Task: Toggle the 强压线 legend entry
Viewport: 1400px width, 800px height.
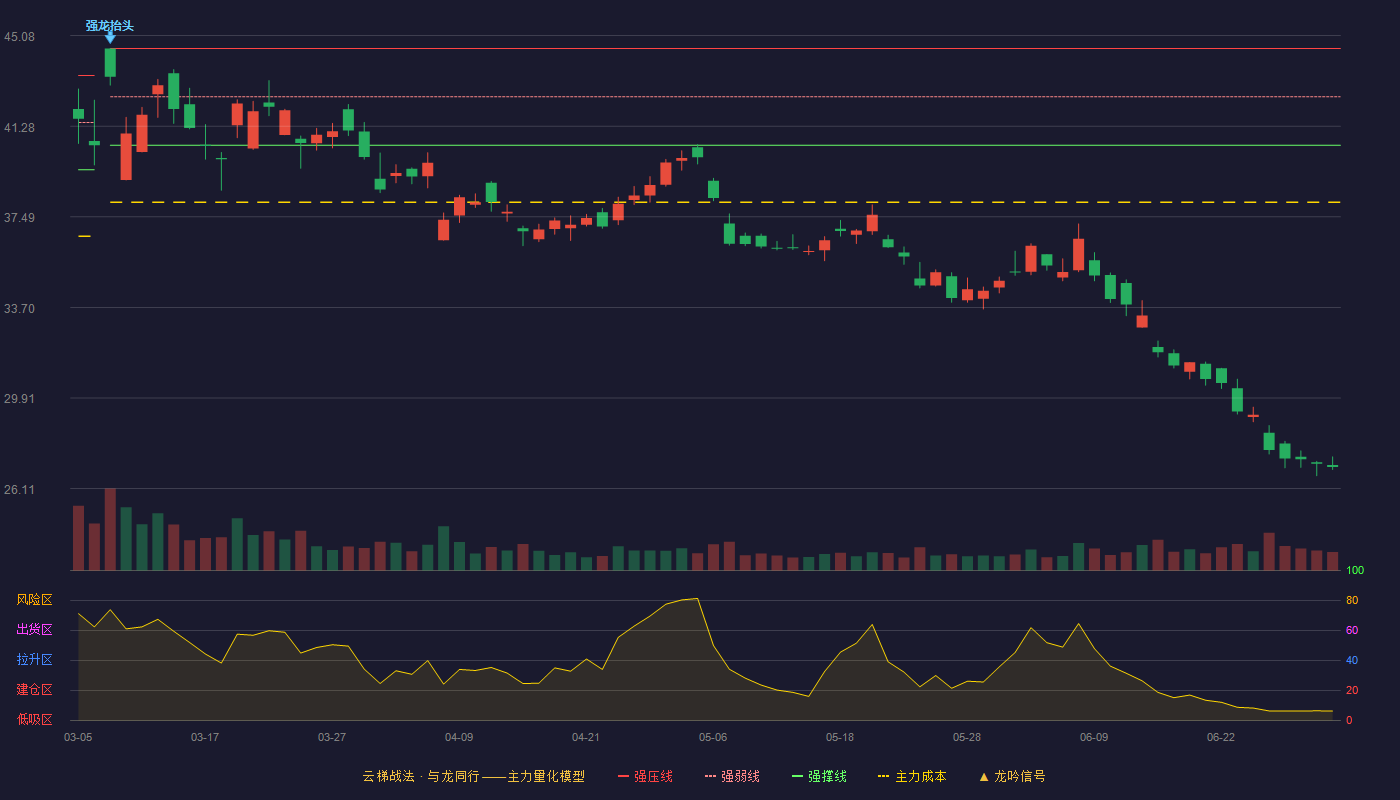Action: [x=645, y=776]
